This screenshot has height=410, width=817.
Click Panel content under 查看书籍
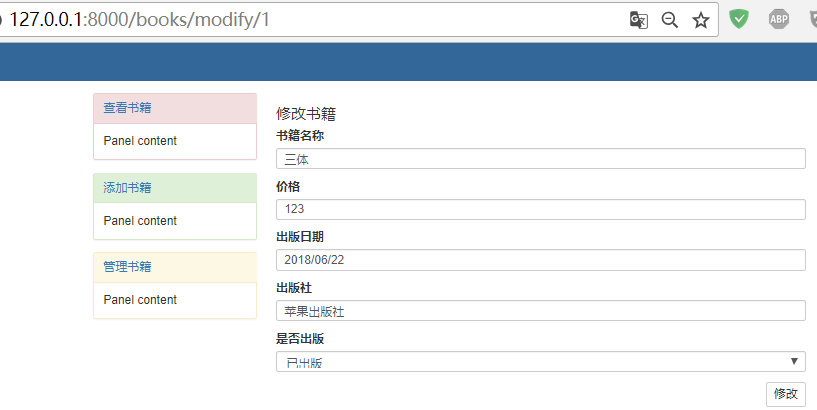(140, 141)
